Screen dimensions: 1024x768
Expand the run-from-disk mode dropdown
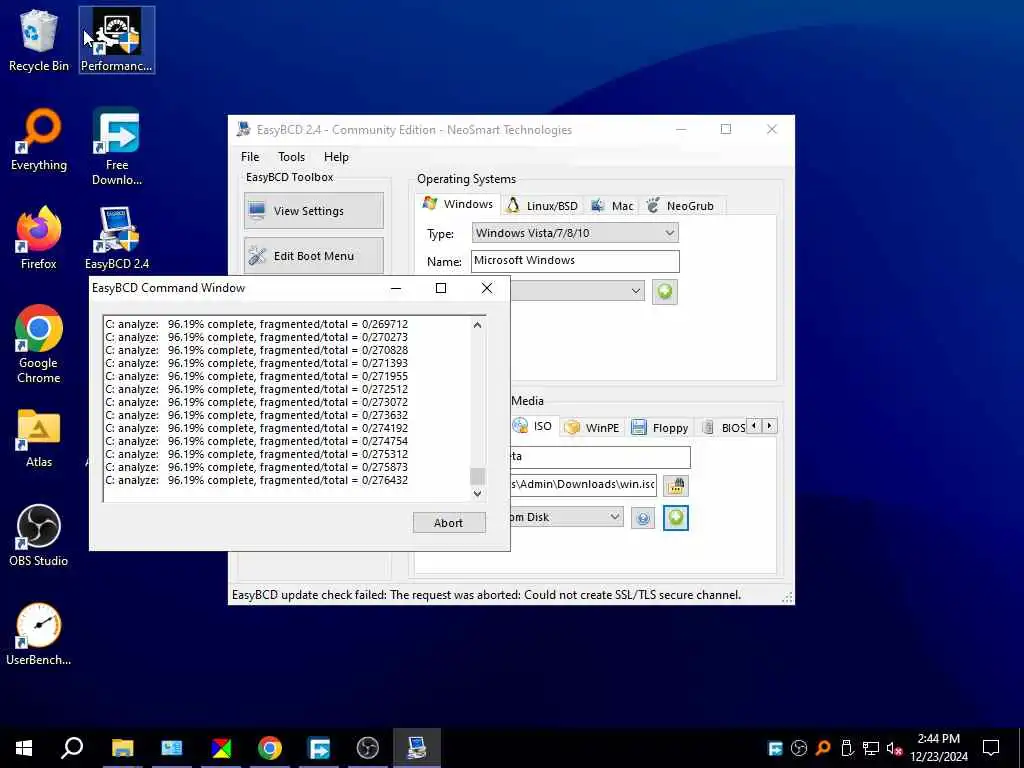coord(567,517)
